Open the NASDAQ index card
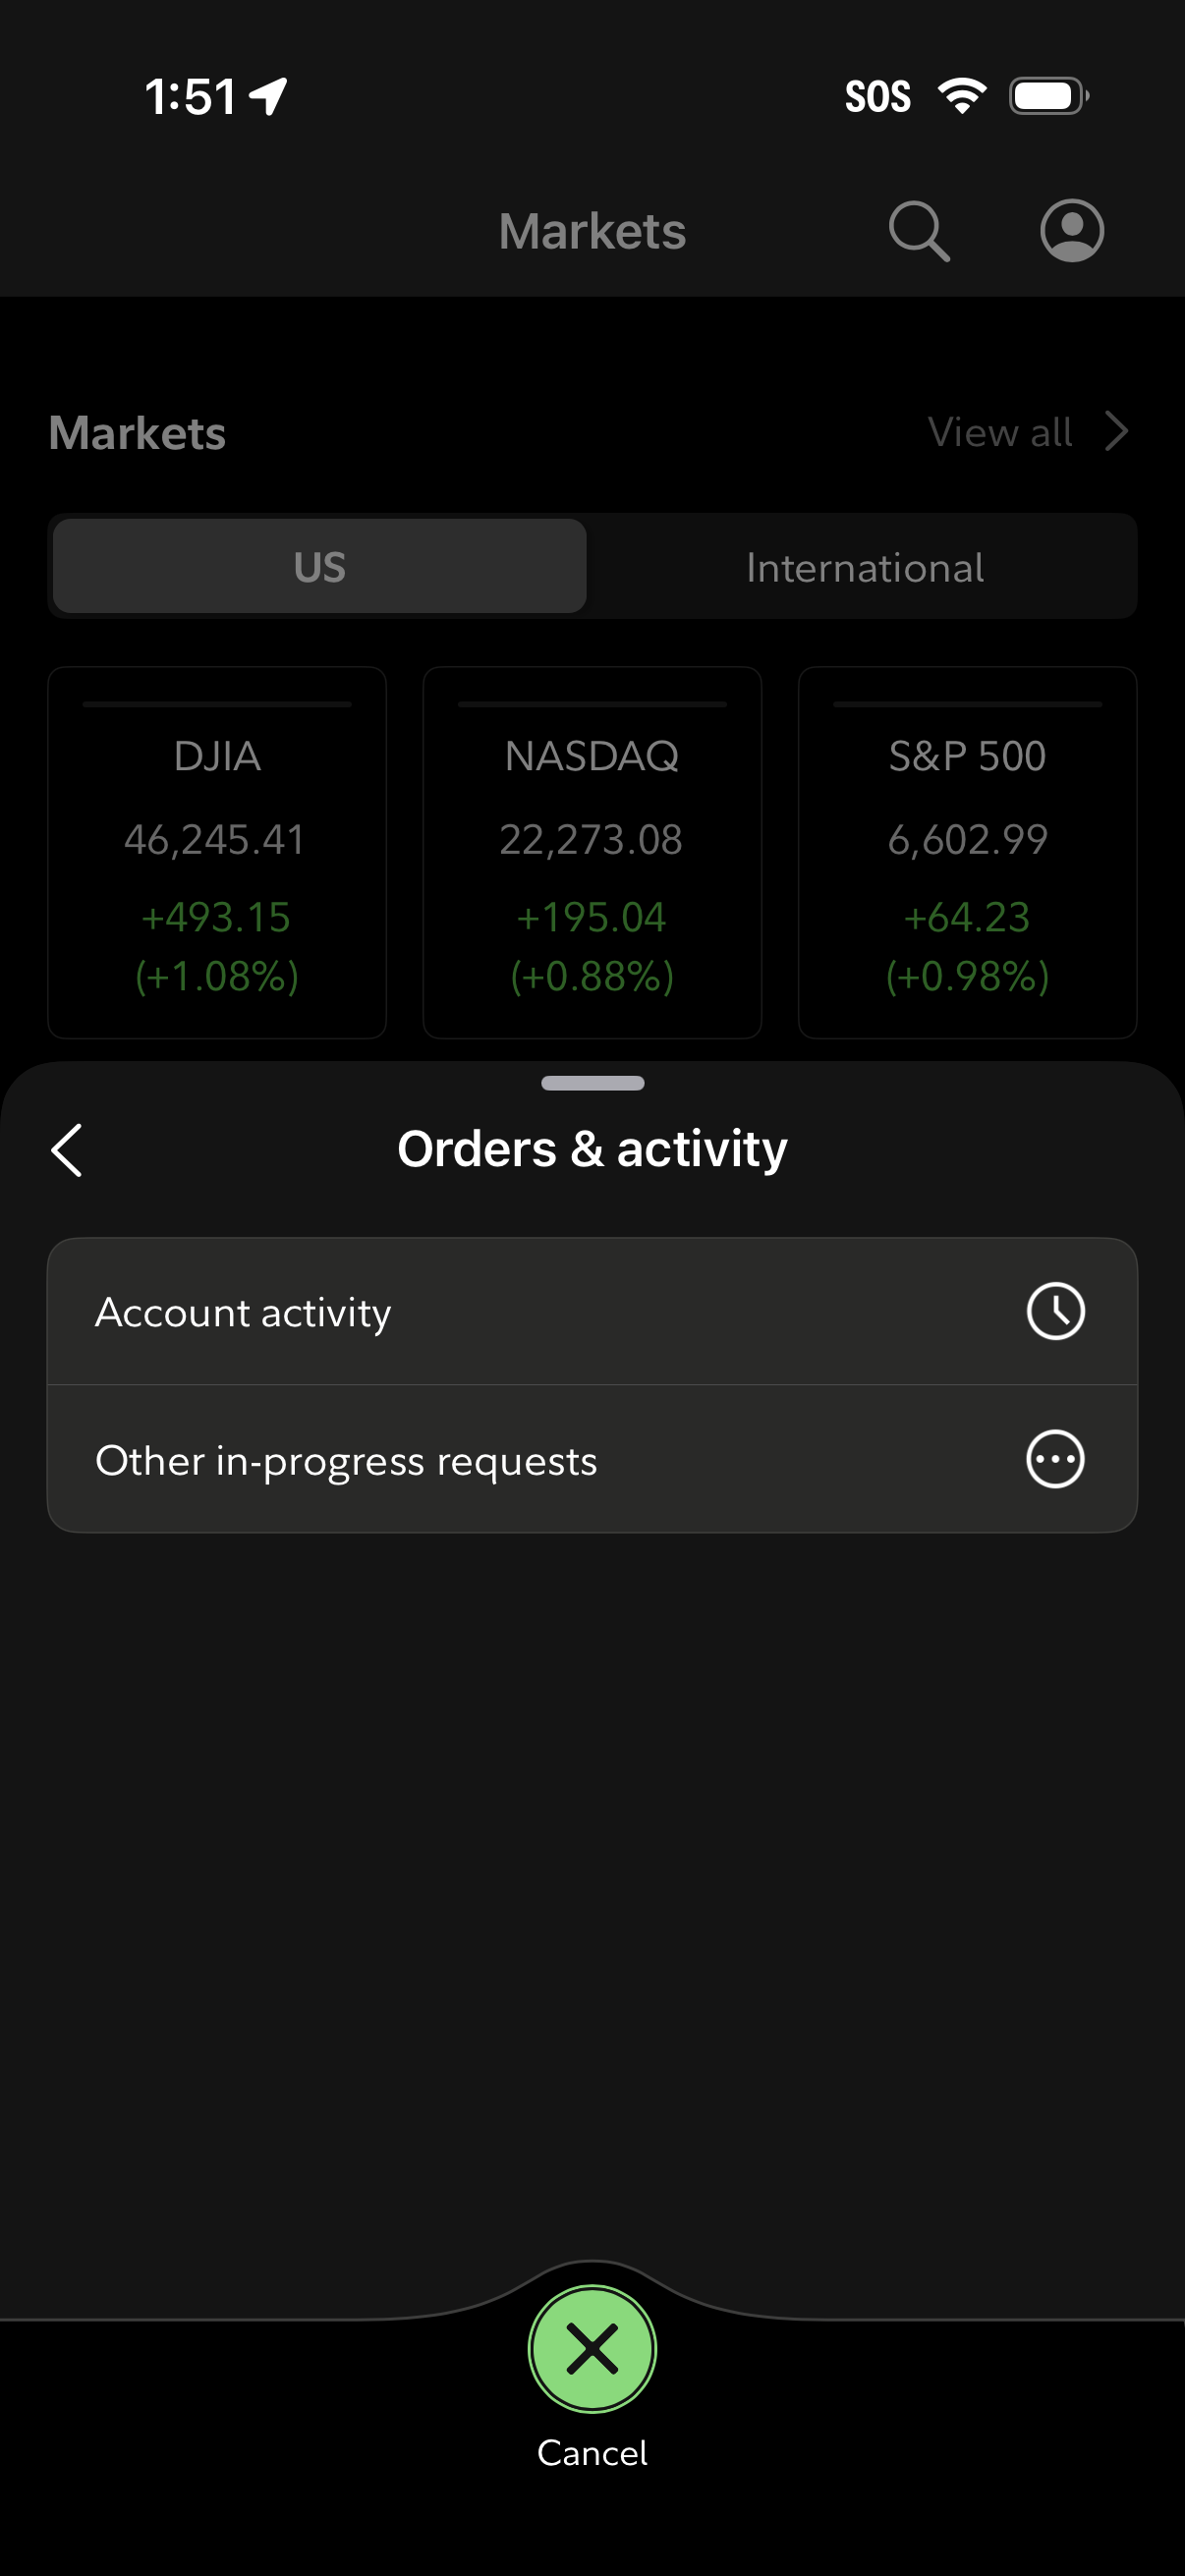Viewport: 1185px width, 2576px height. [x=592, y=852]
